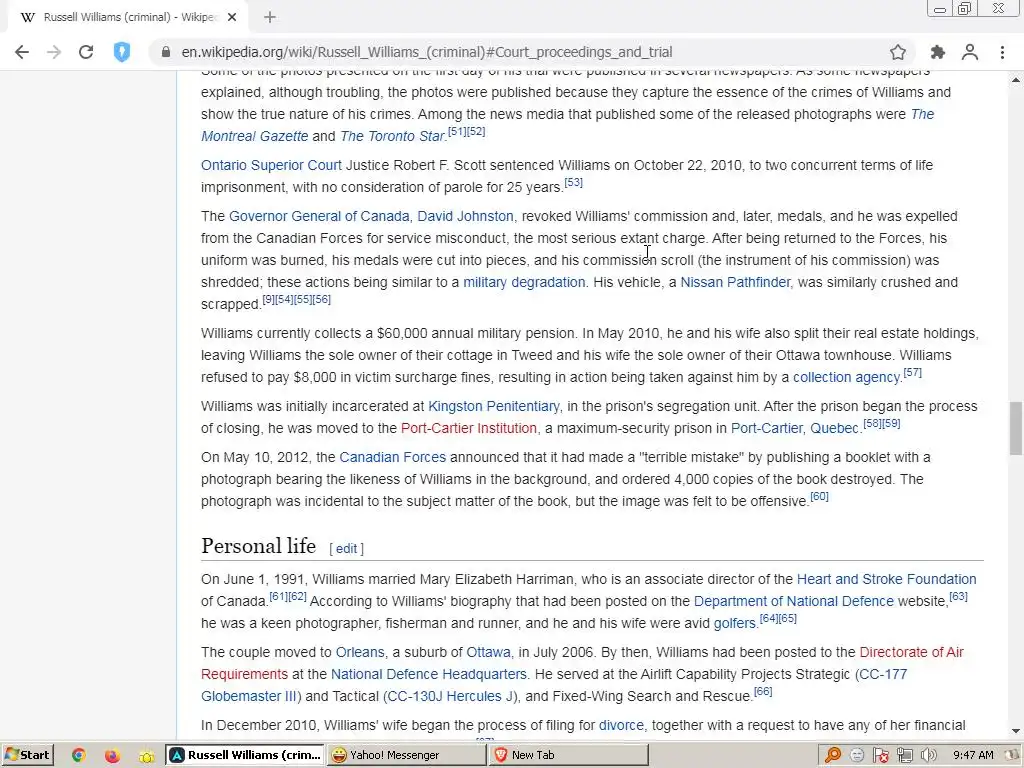Open collection agency link
This screenshot has height=768, width=1024.
[x=846, y=377]
